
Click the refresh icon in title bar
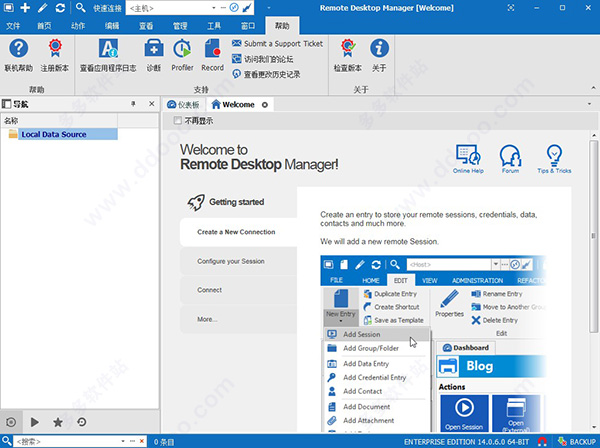click(60, 8)
